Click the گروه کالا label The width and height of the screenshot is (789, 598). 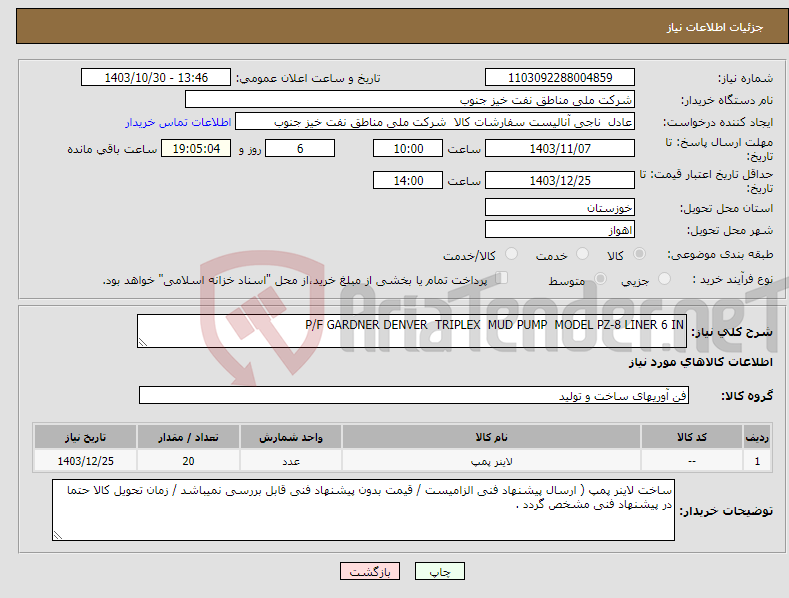(747, 396)
